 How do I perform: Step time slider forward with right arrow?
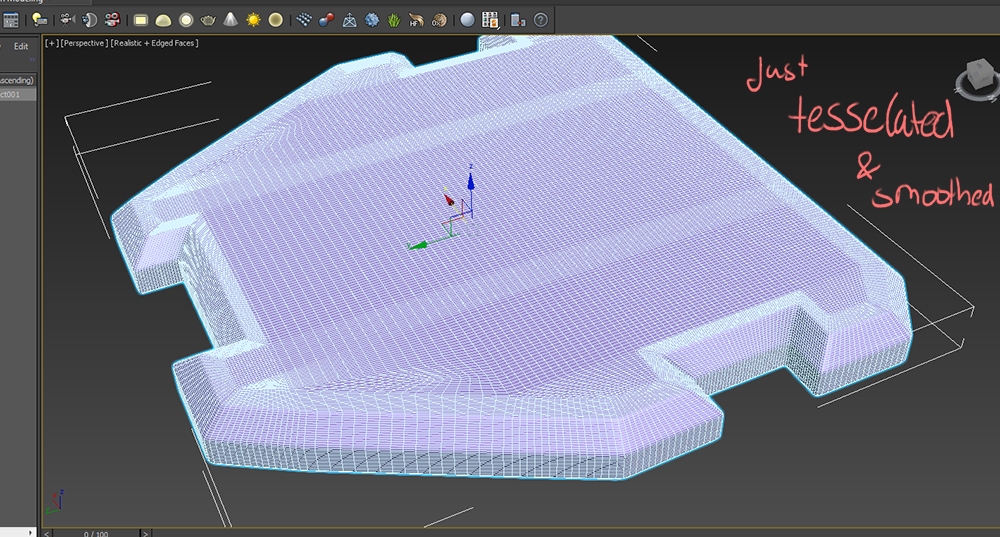point(145,533)
